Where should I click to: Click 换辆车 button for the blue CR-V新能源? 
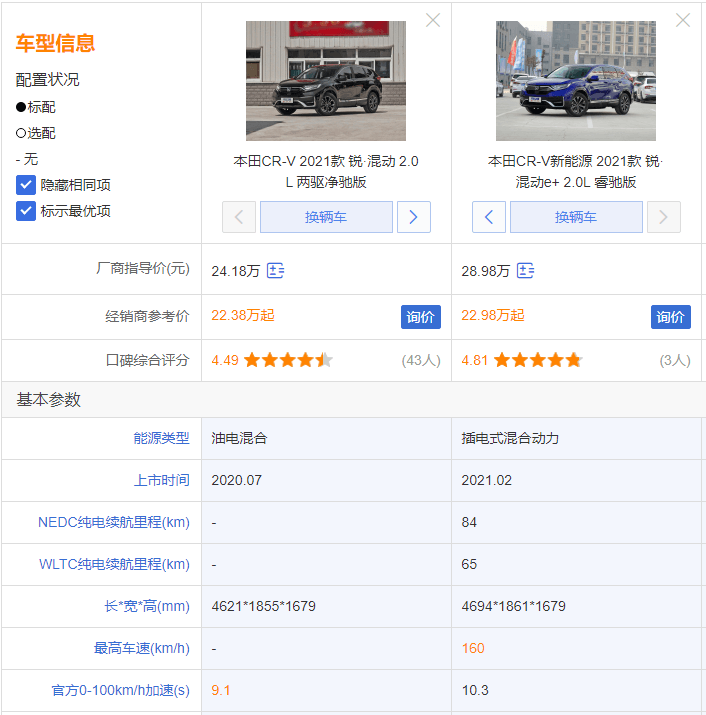pos(576,217)
